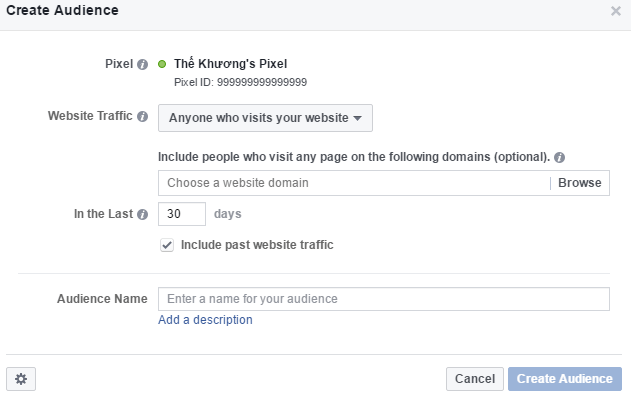
Task: Expand the Anyone who visits your website dropdown
Action: point(265,118)
